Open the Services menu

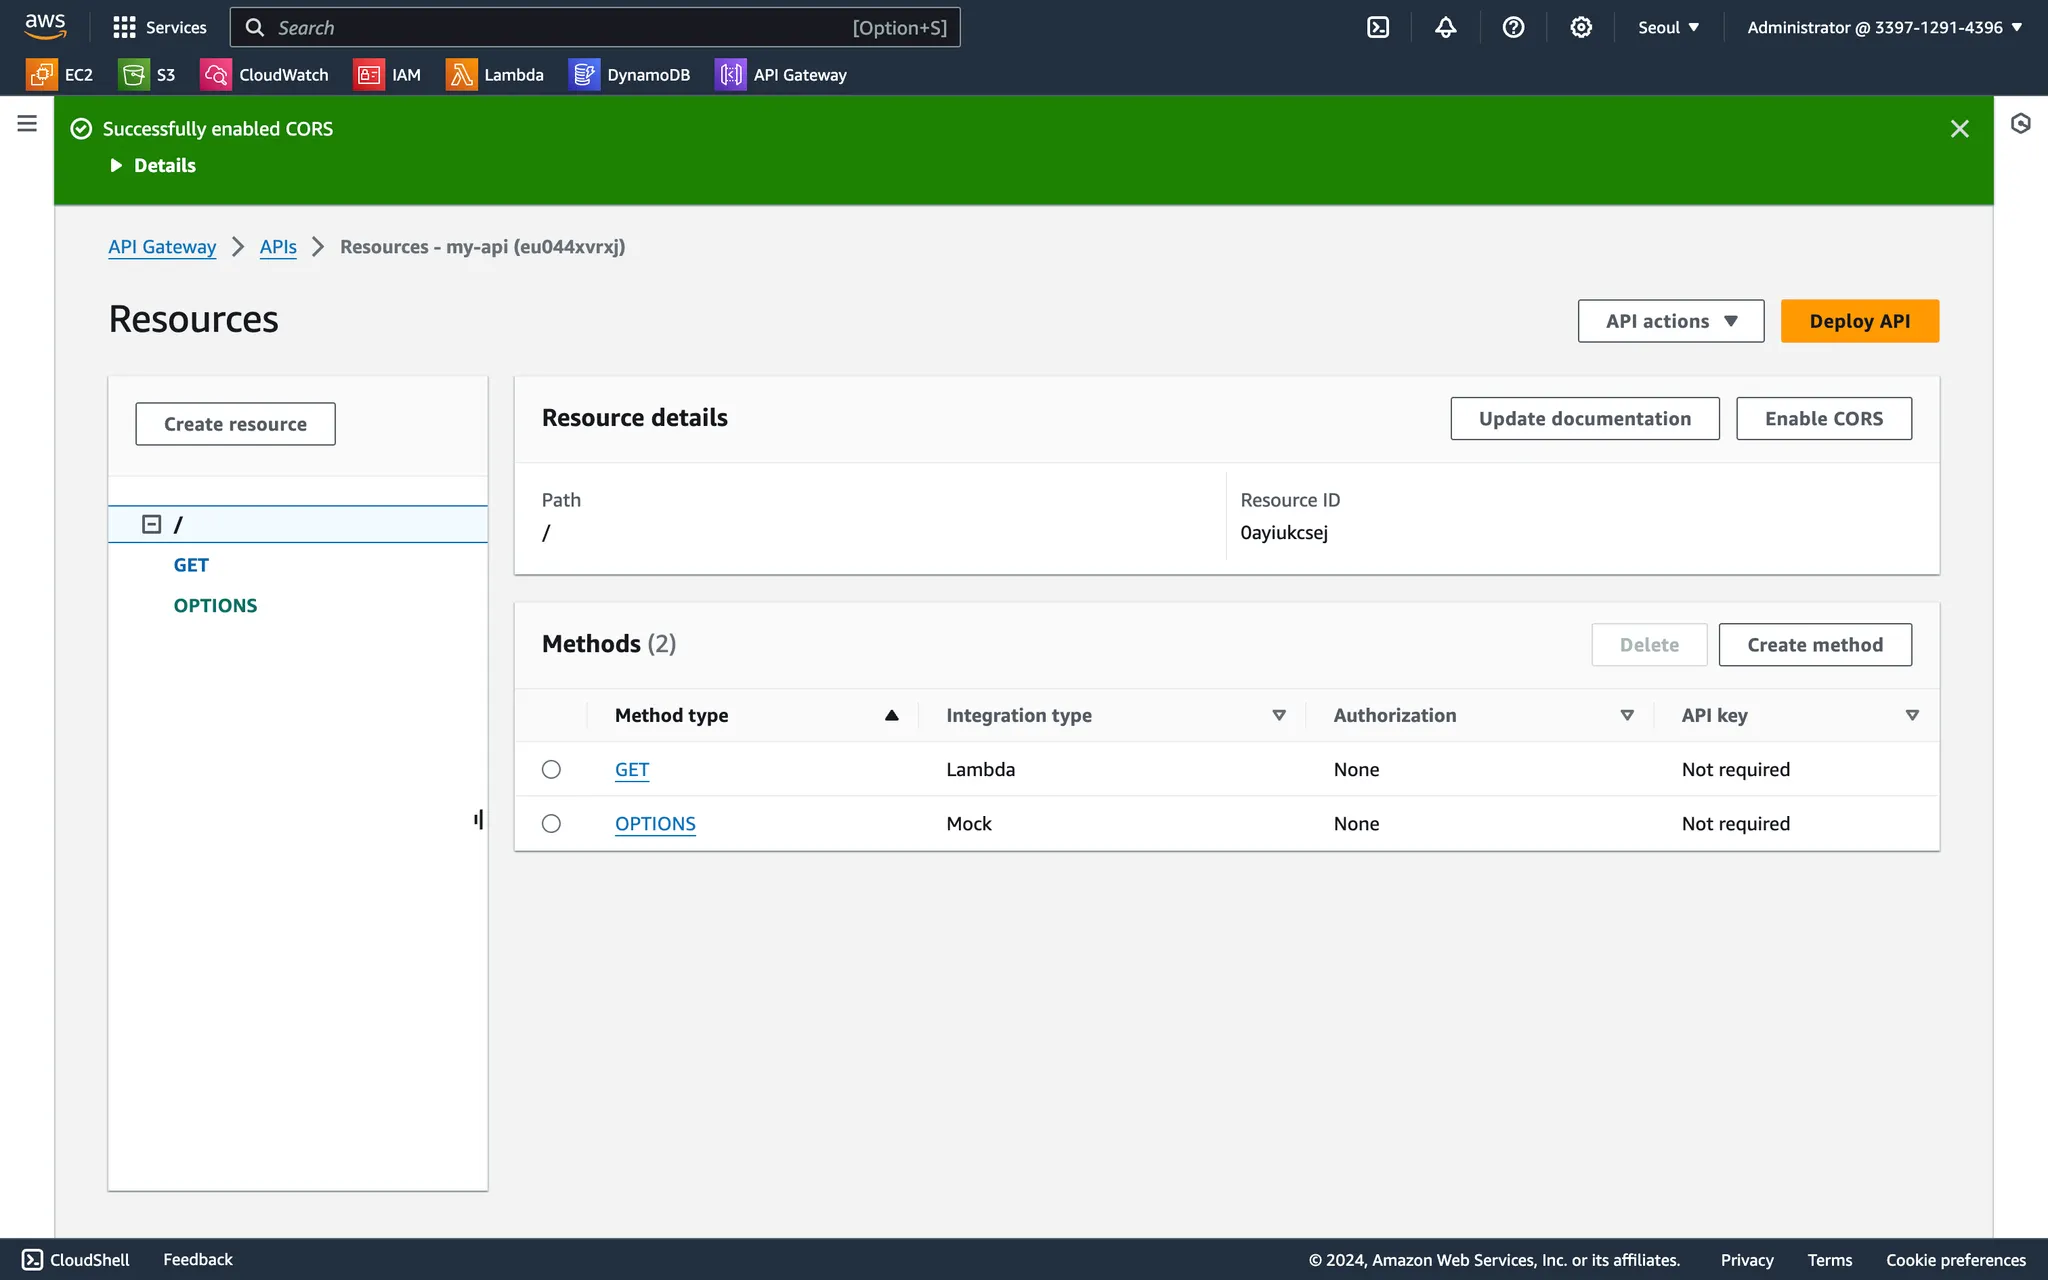[x=160, y=28]
